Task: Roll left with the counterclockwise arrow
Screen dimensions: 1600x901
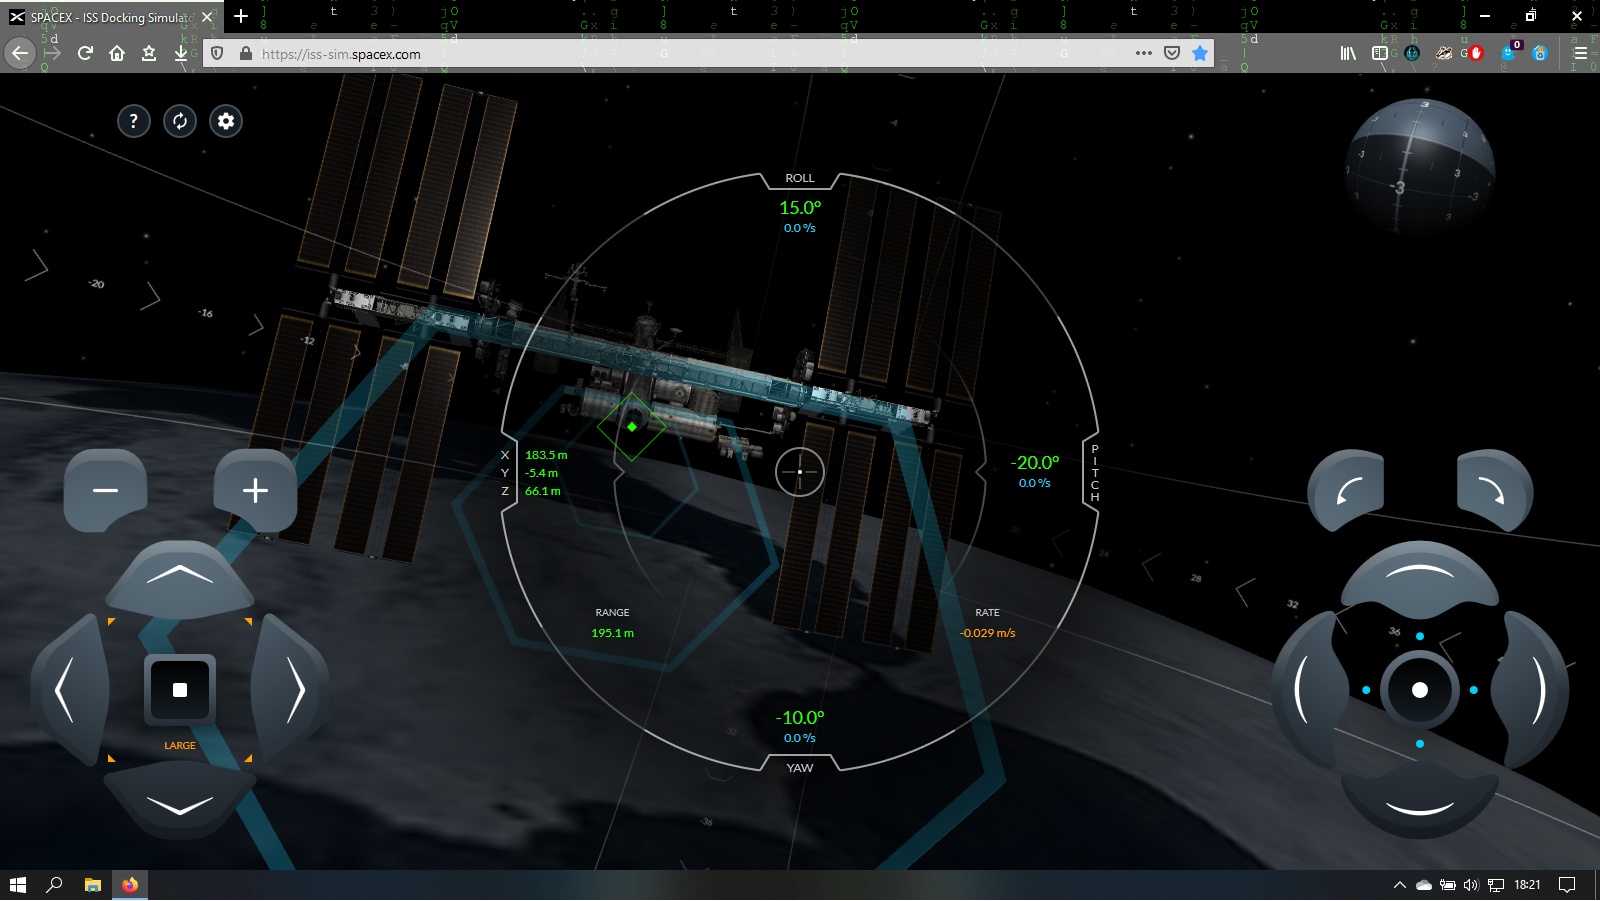Action: pos(1347,490)
